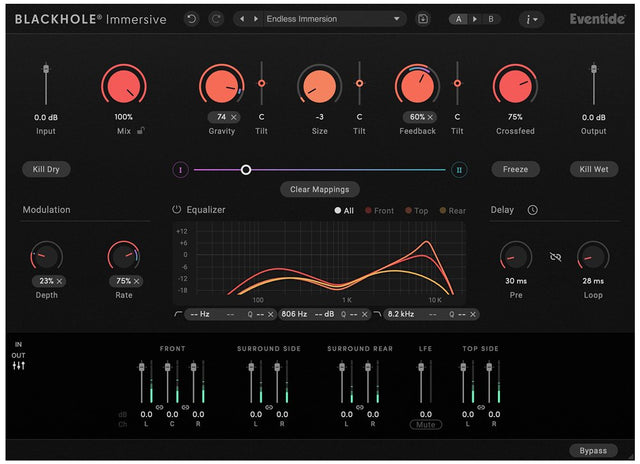This screenshot has width=640, height=464.
Task: Switch to the A comparison state
Action: pos(459,19)
